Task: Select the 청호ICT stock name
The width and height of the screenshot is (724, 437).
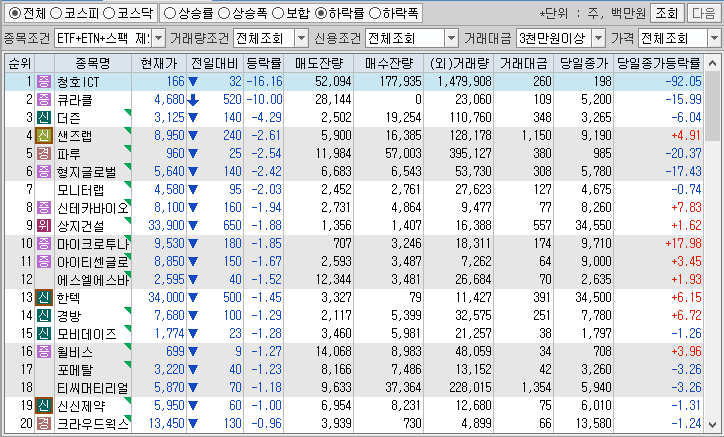Action: (x=78, y=82)
